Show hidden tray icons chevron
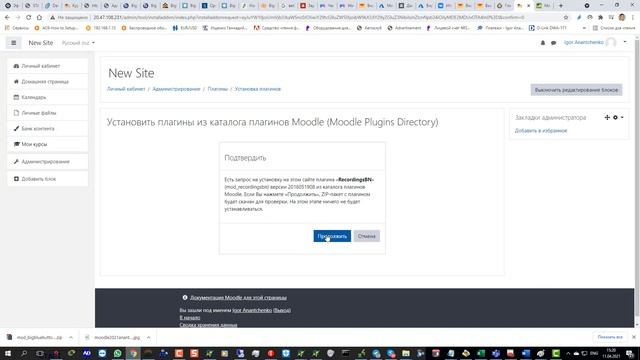The height and width of the screenshot is (360, 640). [568, 353]
